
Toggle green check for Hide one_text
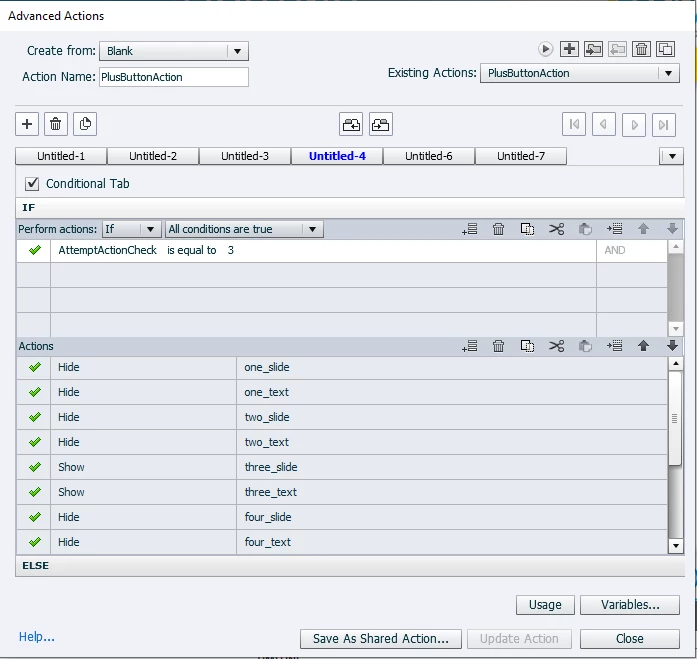pos(35,392)
